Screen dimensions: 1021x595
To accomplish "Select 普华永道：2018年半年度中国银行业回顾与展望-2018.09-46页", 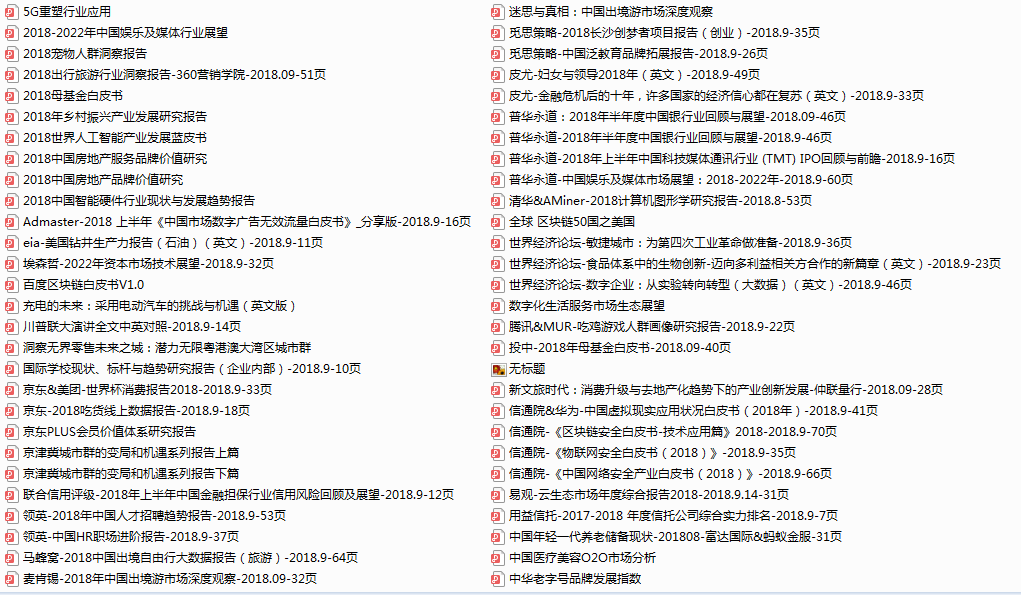I will [677, 117].
